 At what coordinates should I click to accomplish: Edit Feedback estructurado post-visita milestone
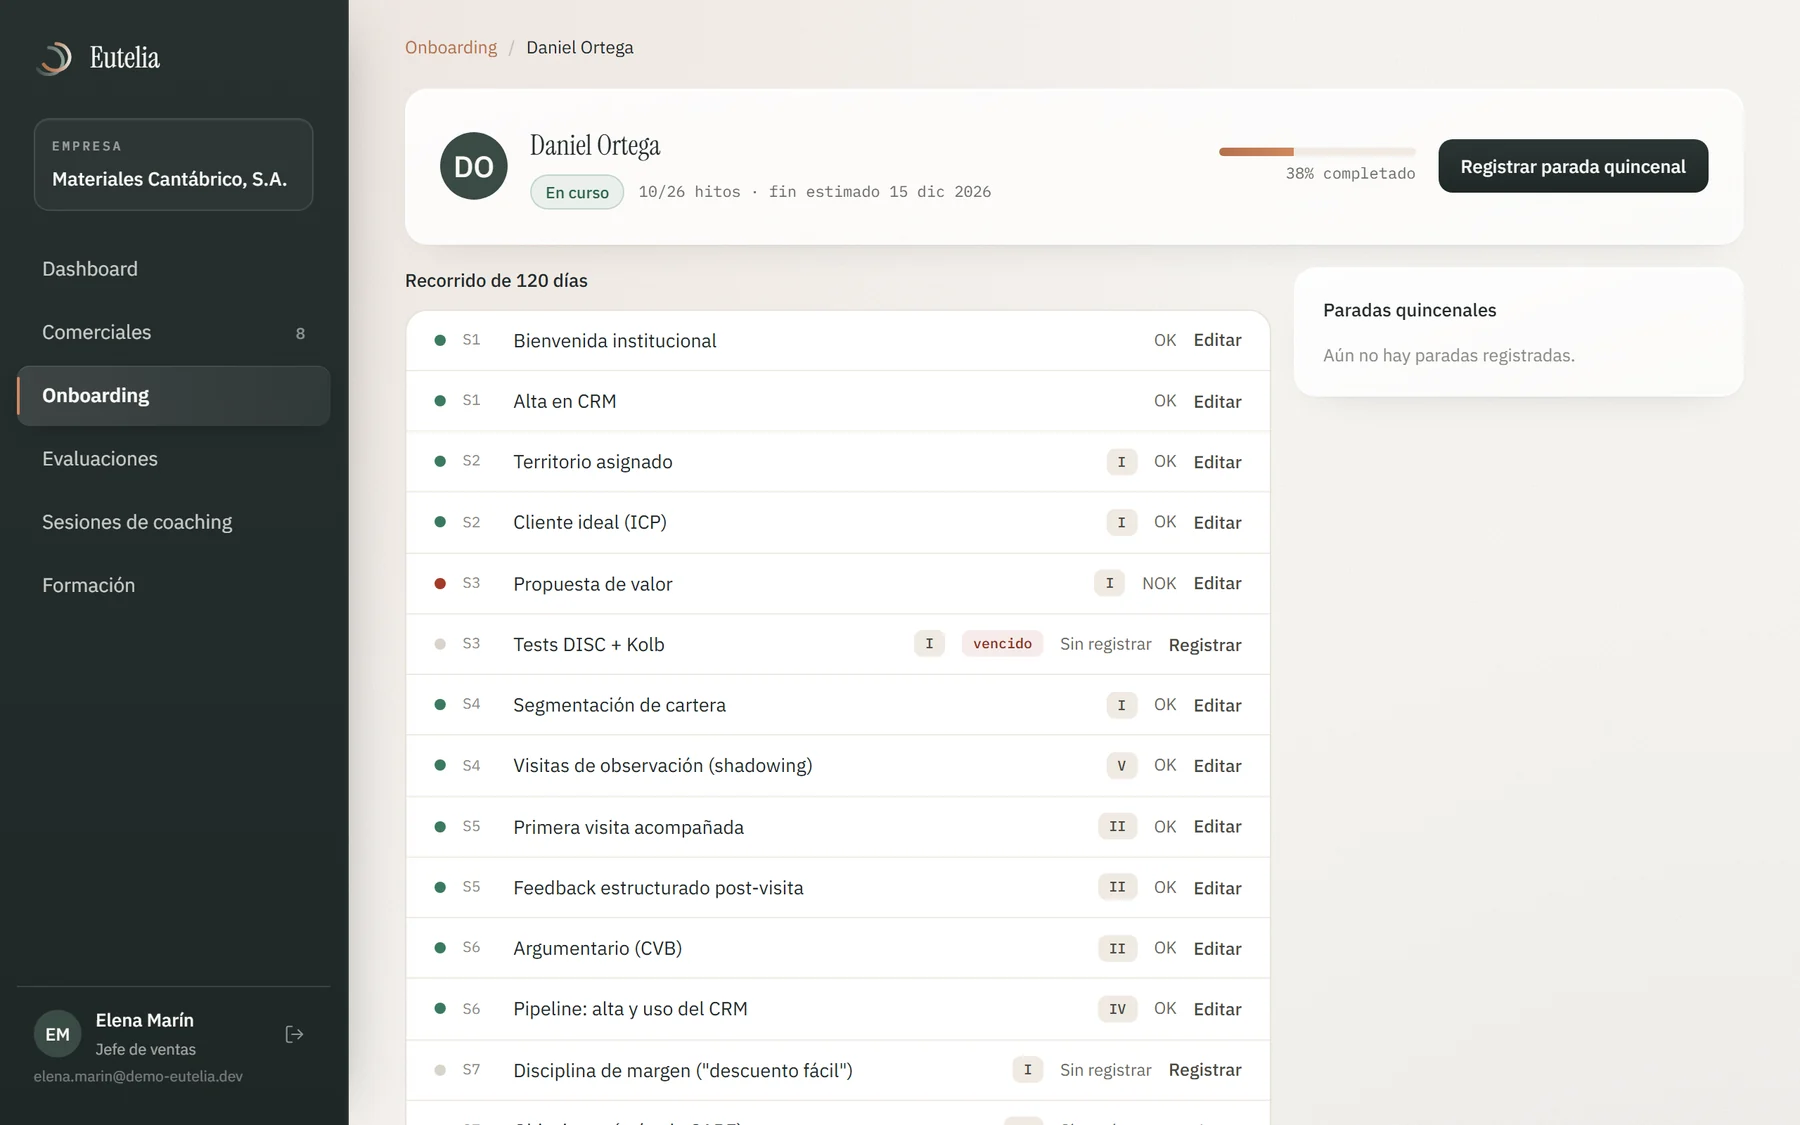1217,888
